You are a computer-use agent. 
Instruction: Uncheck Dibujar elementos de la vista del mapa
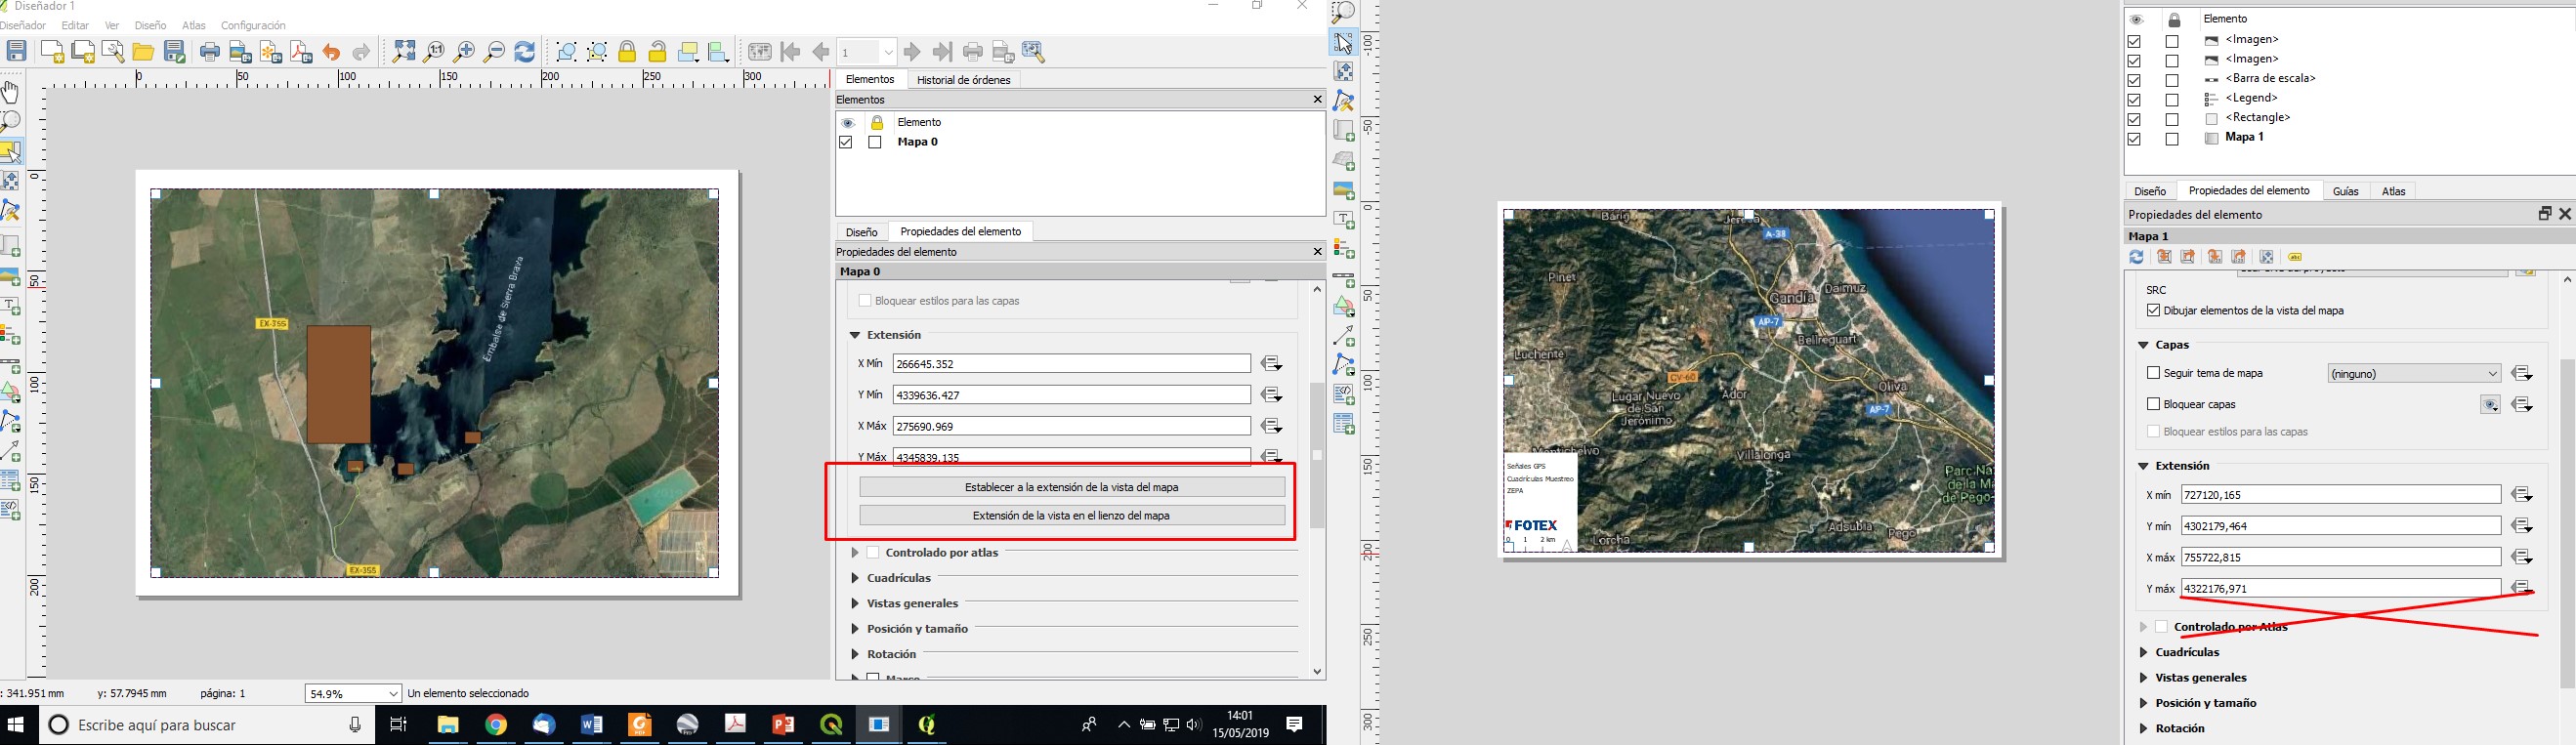(2153, 311)
